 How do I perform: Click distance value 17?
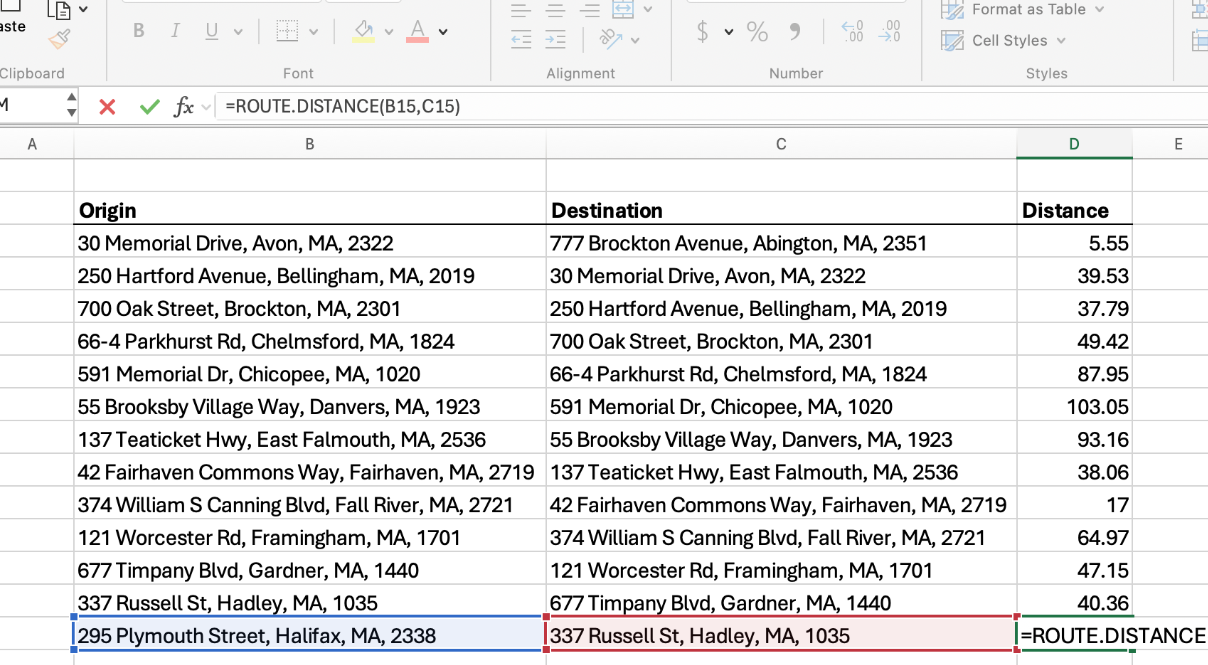coord(1074,505)
